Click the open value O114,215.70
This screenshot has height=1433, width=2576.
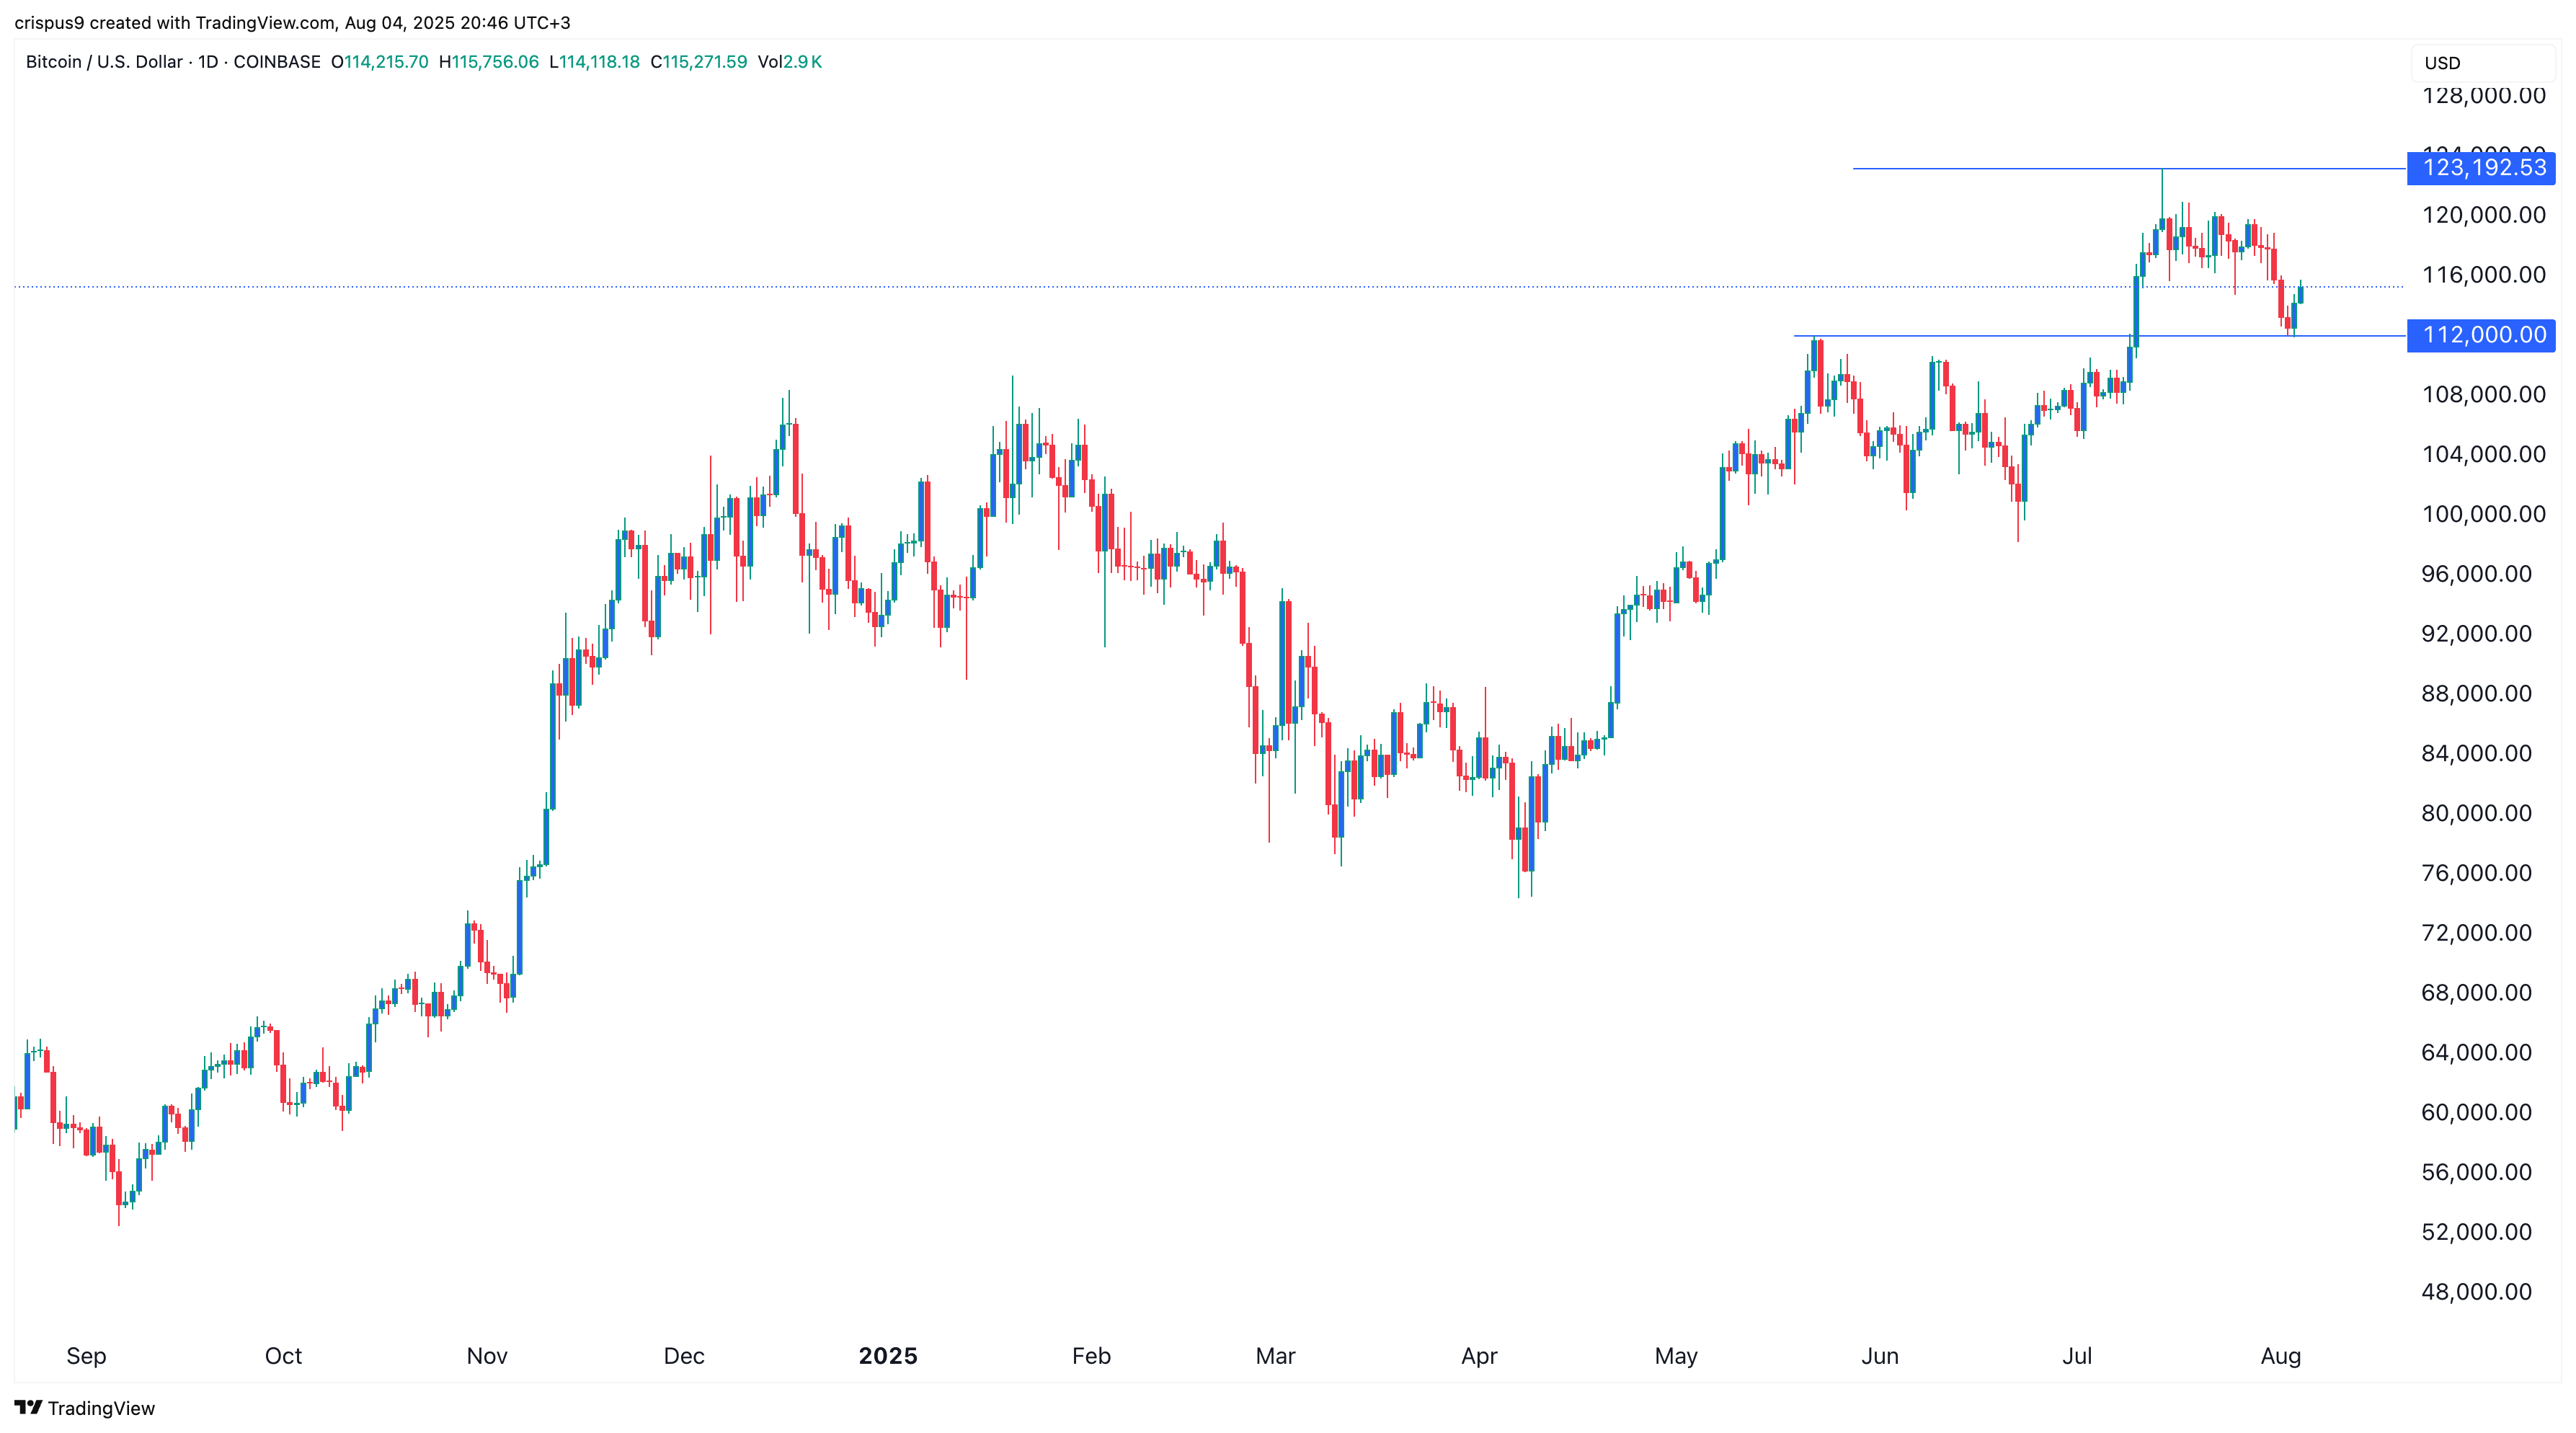380,62
